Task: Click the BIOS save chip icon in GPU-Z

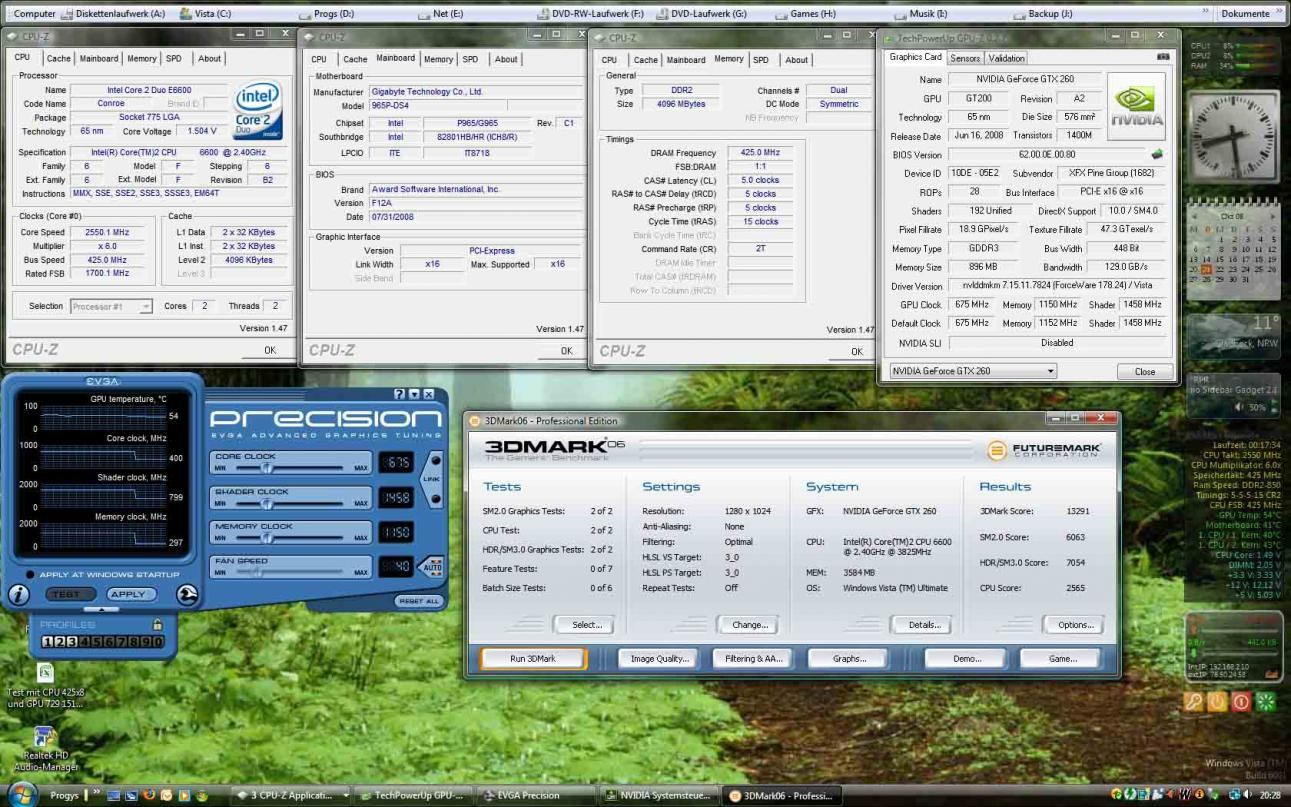Action: (x=1157, y=155)
